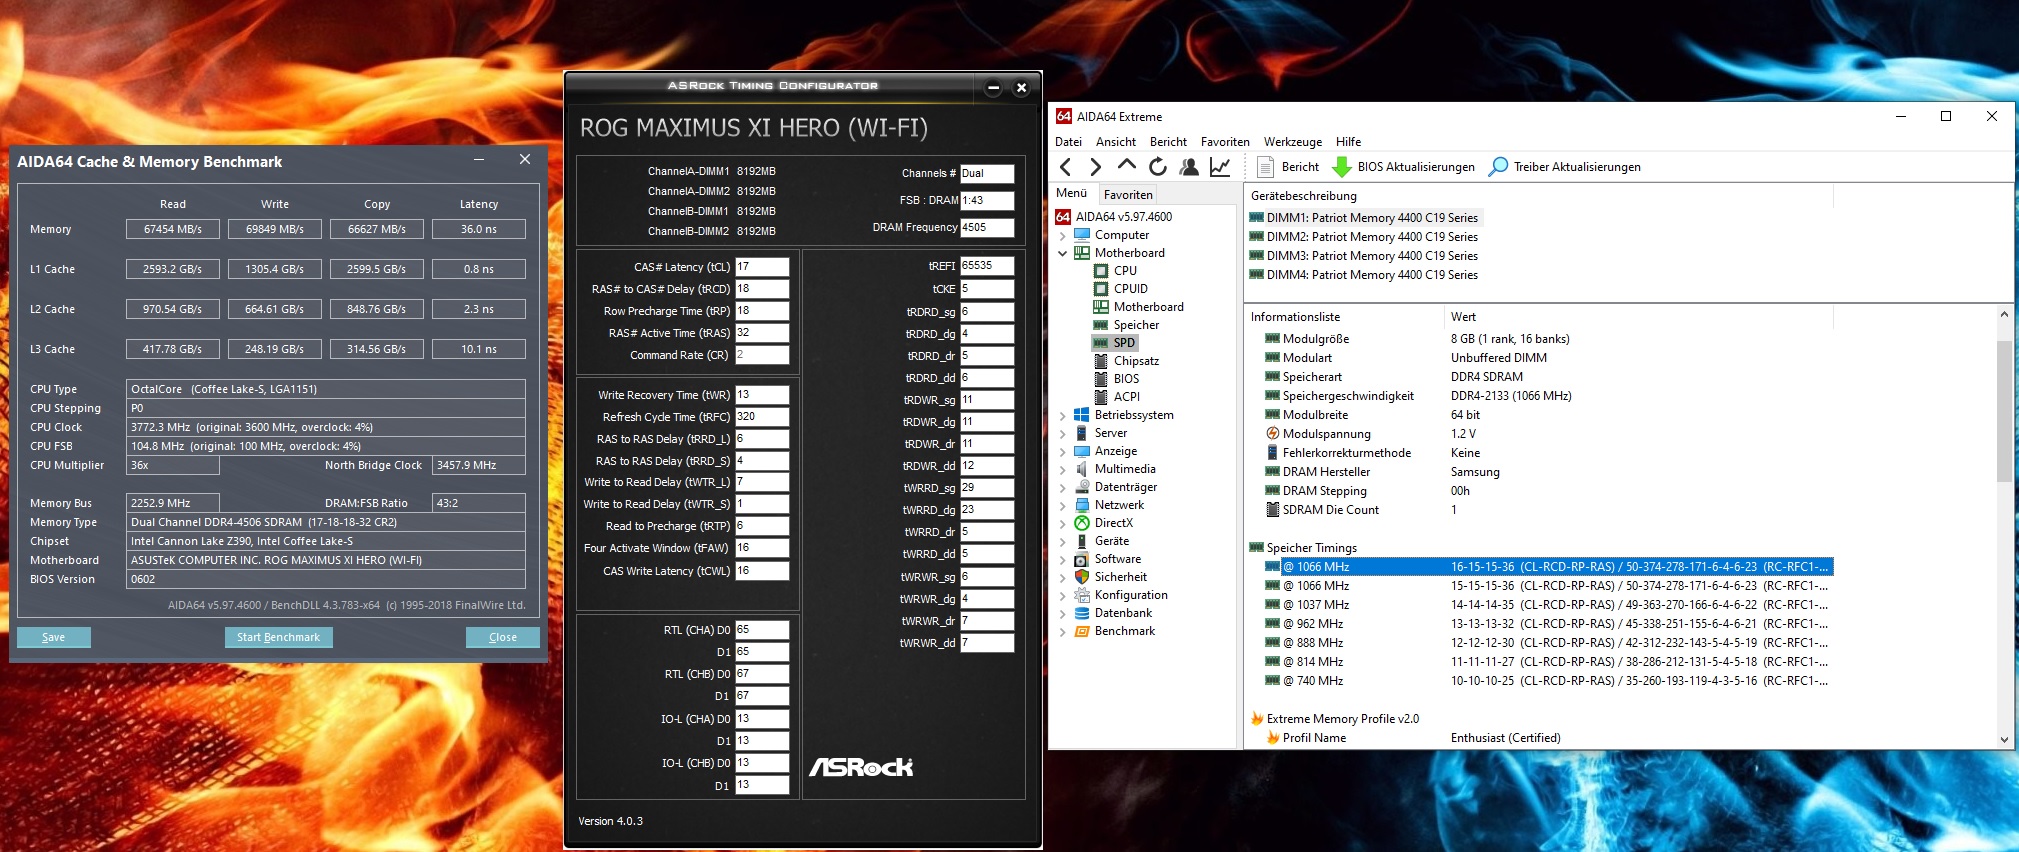The image size is (2019, 852).
Task: Open the Werkzeuge menu
Action: (x=1292, y=142)
